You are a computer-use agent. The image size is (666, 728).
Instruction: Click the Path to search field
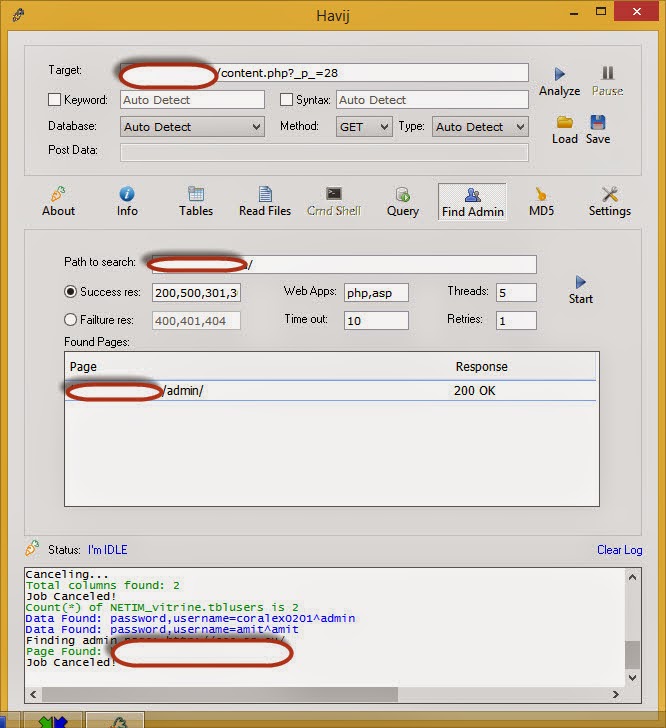click(x=344, y=264)
